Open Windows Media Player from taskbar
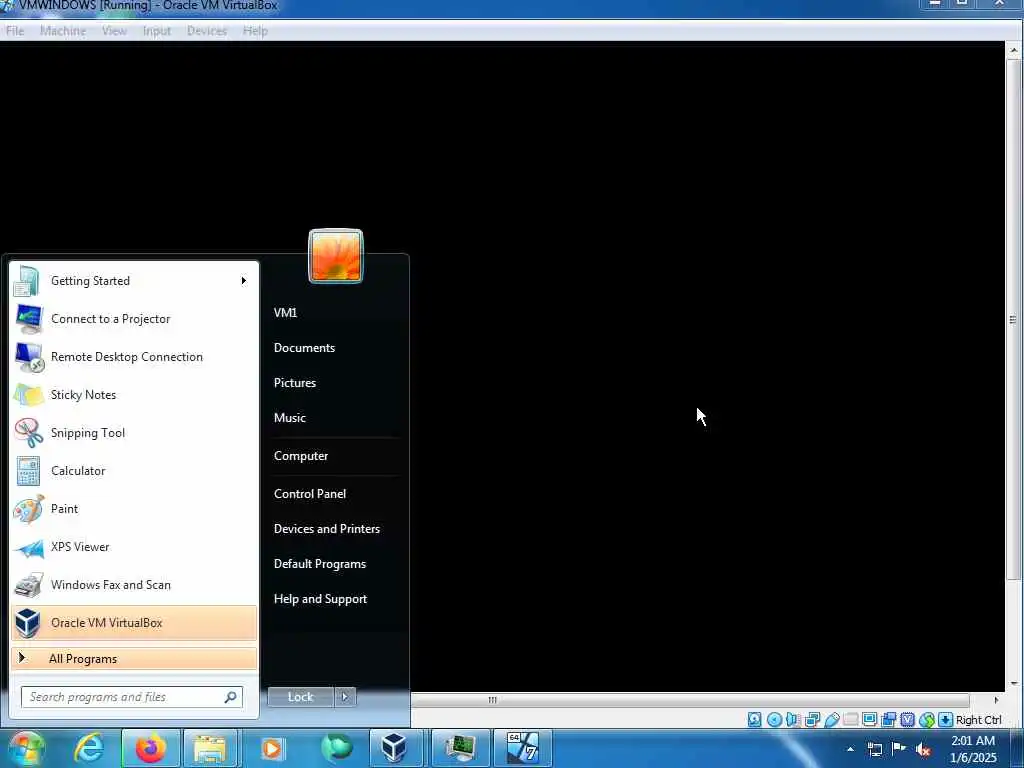The image size is (1024, 768). click(x=272, y=748)
